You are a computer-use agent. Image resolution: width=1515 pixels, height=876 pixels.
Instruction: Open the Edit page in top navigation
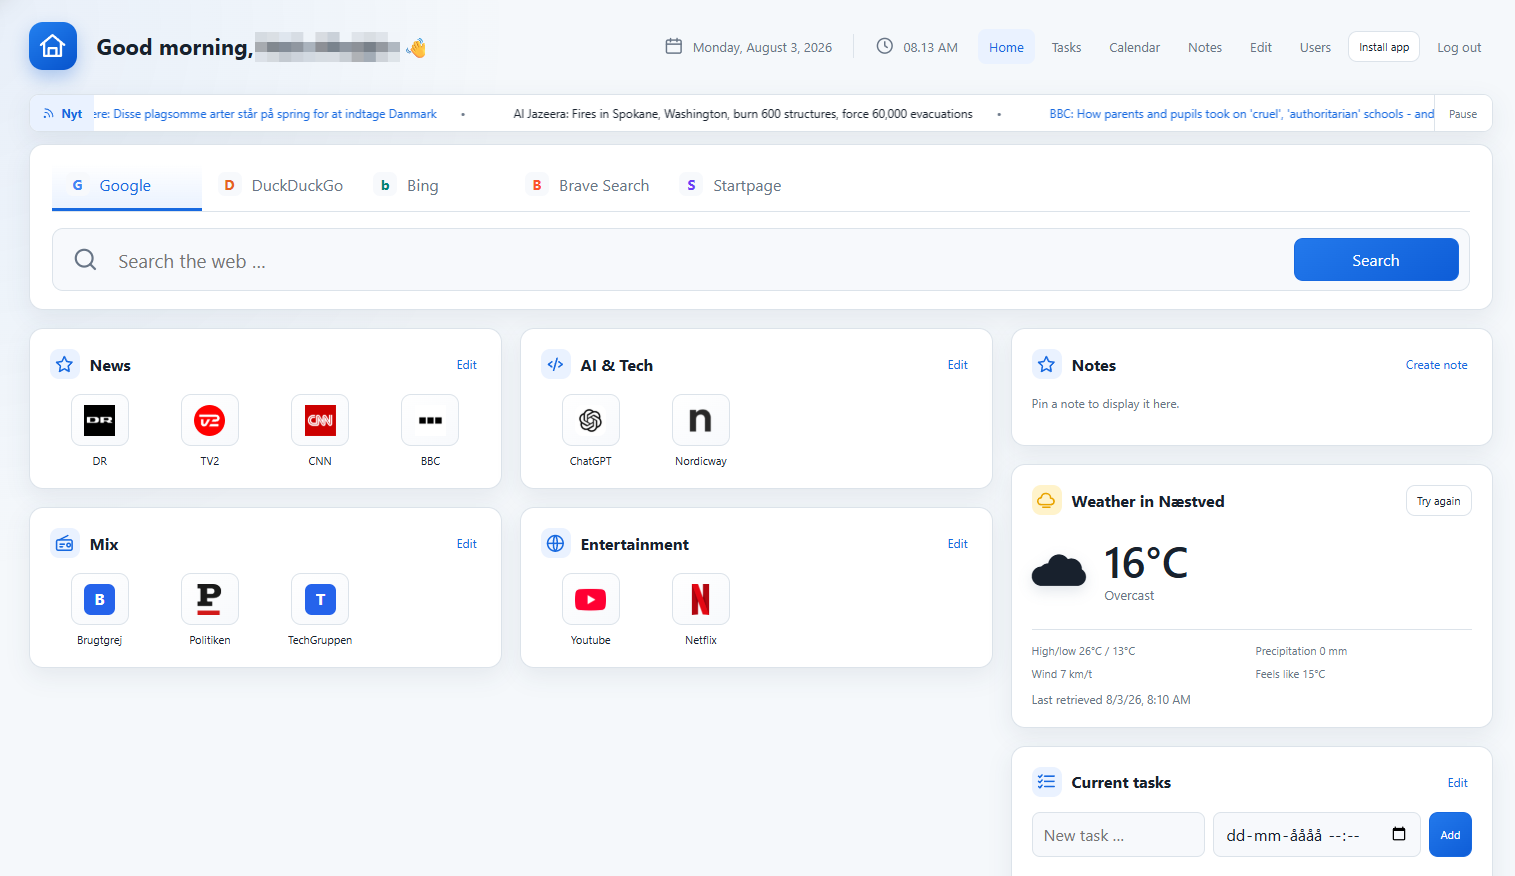(1261, 47)
